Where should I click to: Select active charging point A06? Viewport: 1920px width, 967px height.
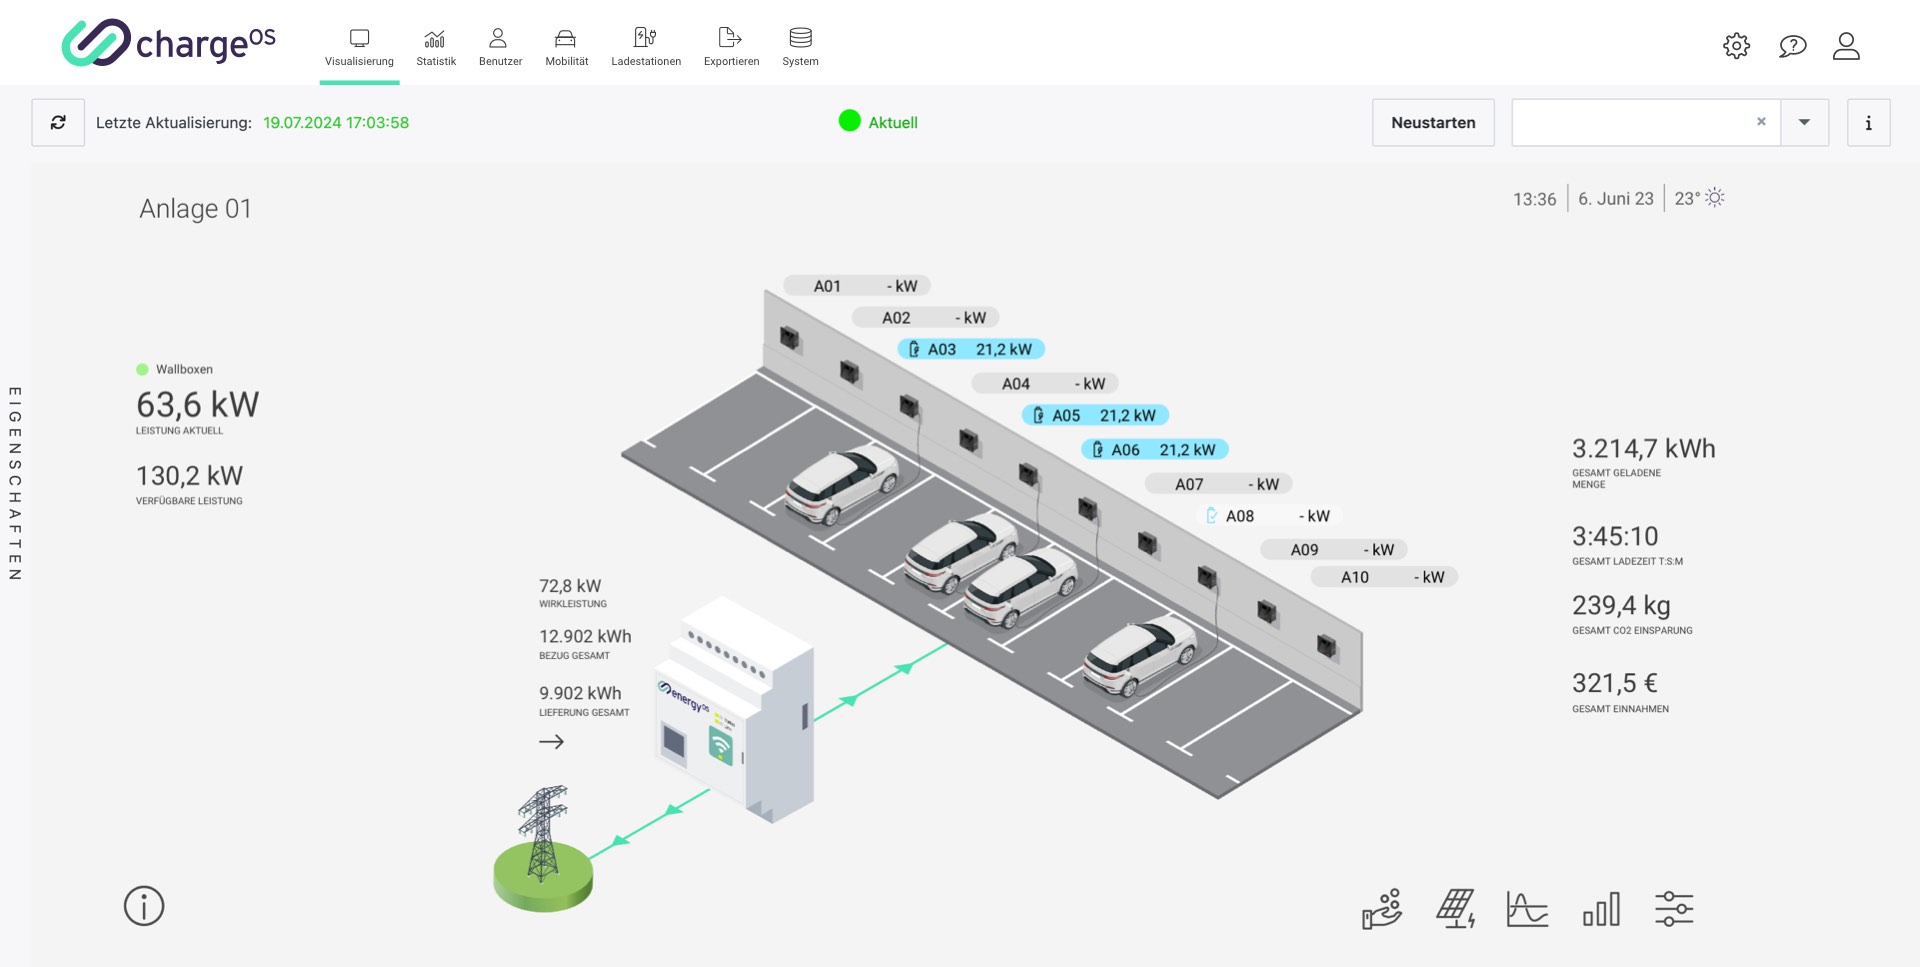[1155, 450]
